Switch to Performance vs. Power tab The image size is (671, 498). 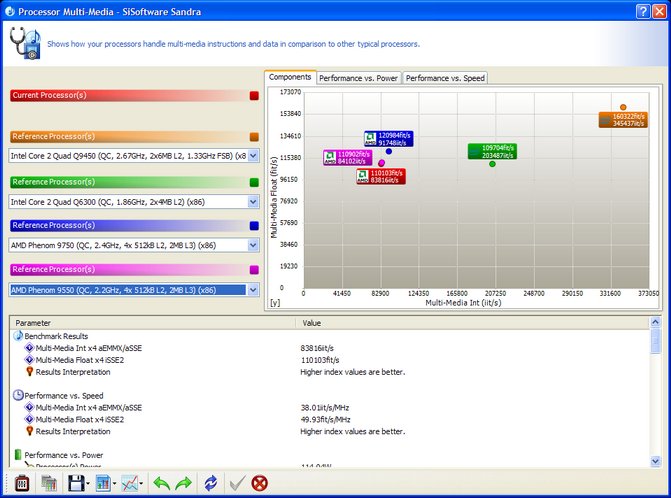[x=359, y=78]
